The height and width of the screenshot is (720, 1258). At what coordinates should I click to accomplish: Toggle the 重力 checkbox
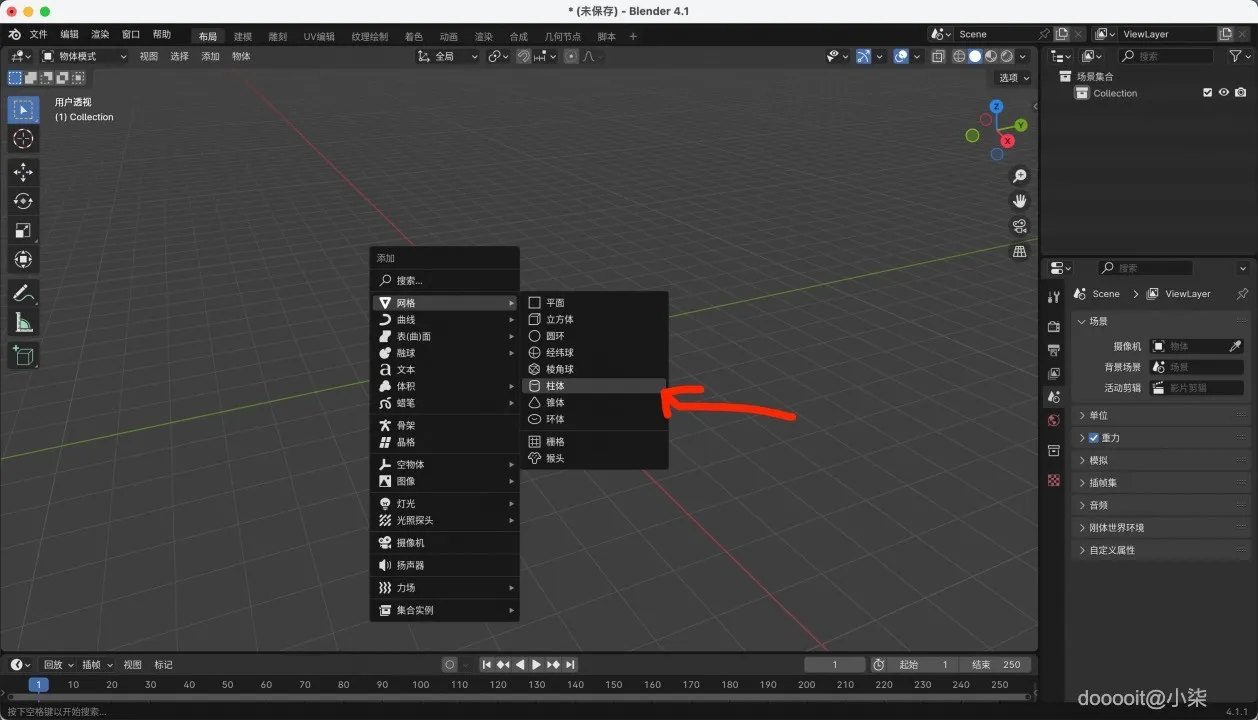(x=1093, y=438)
